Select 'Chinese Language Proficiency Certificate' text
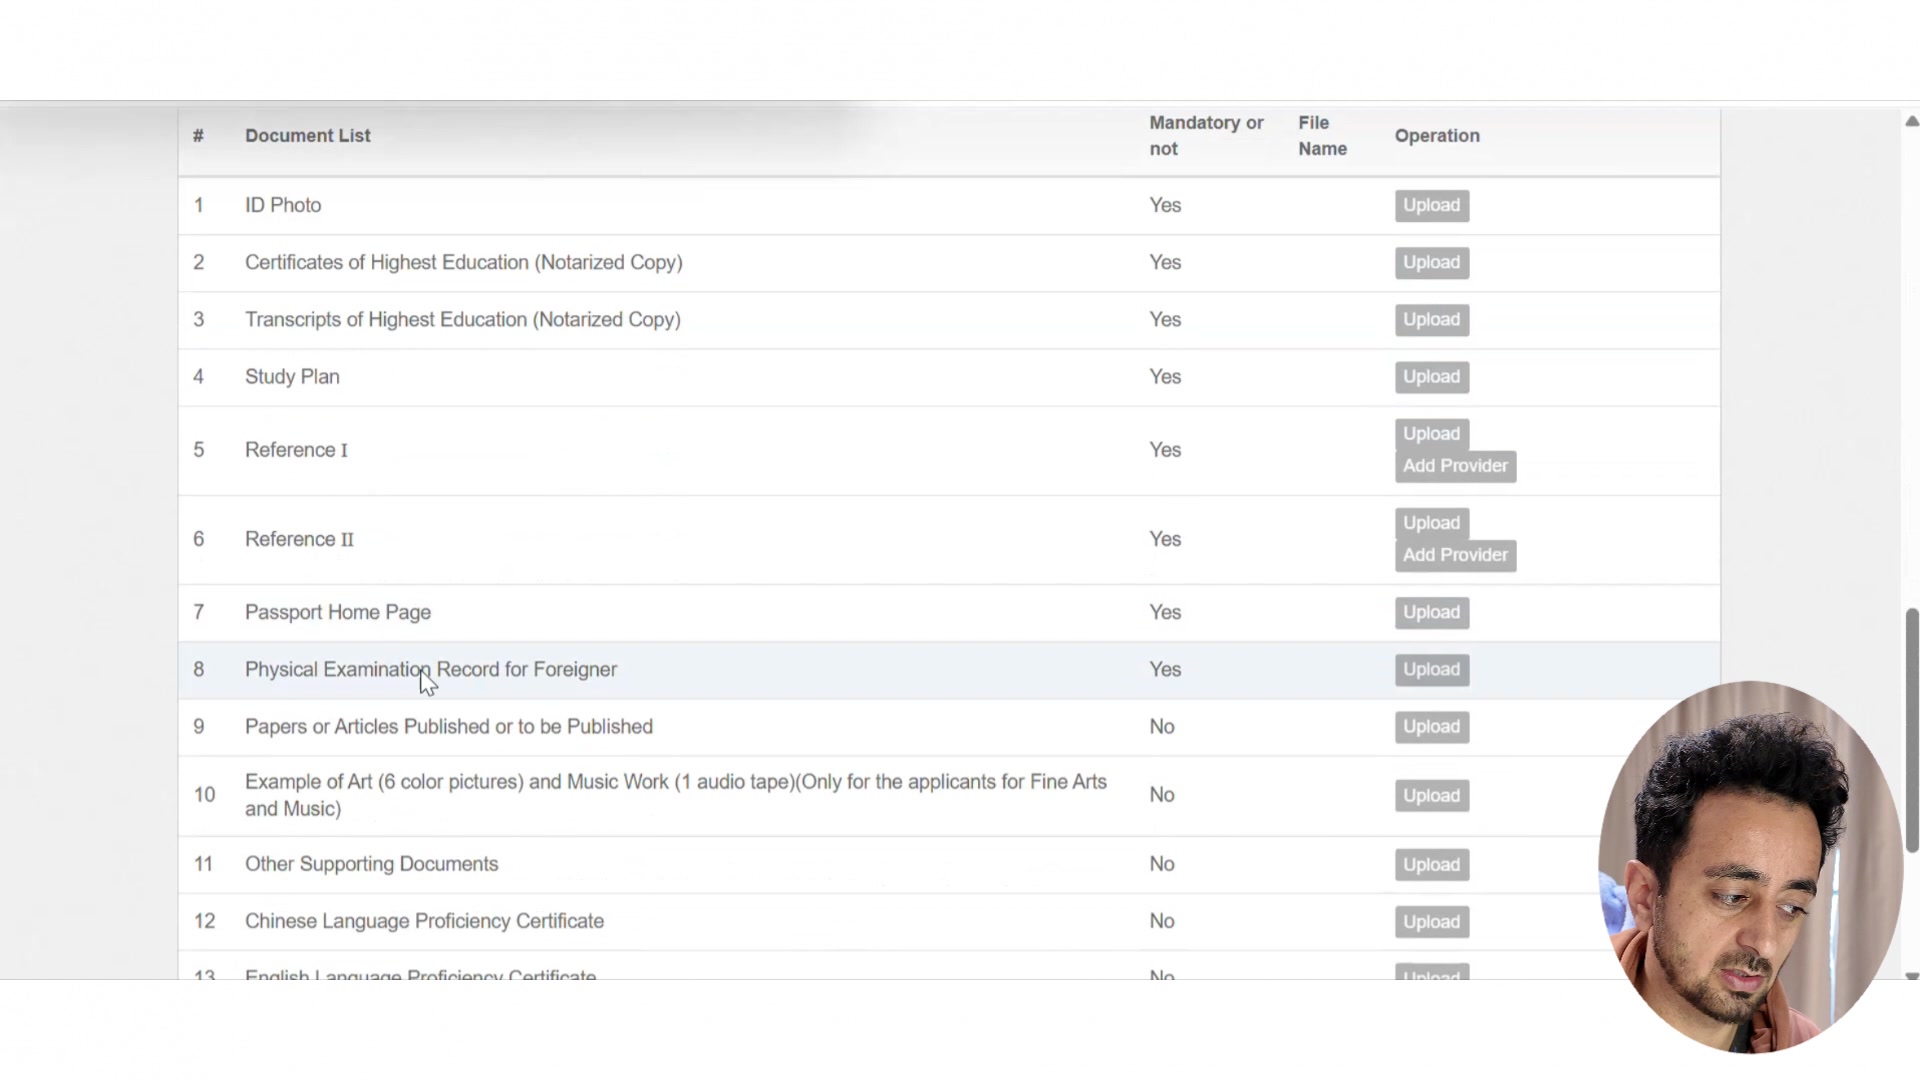Image resolution: width=1920 pixels, height=1080 pixels. 424,921
